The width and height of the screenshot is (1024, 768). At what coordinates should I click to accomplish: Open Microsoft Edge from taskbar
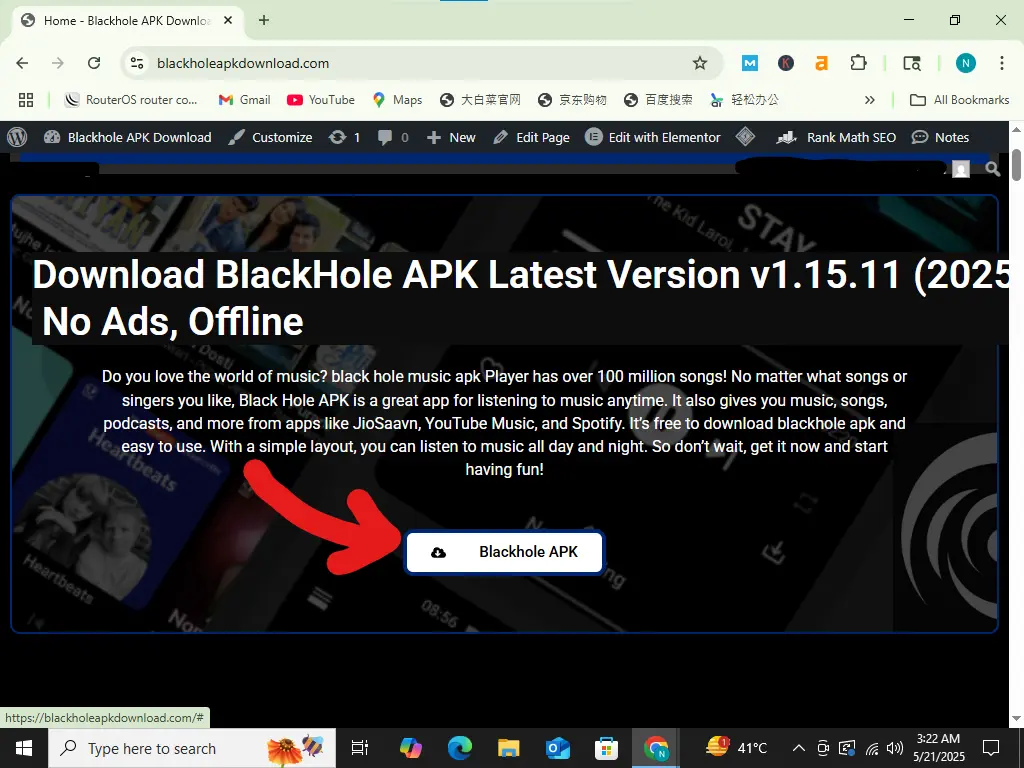coord(460,748)
